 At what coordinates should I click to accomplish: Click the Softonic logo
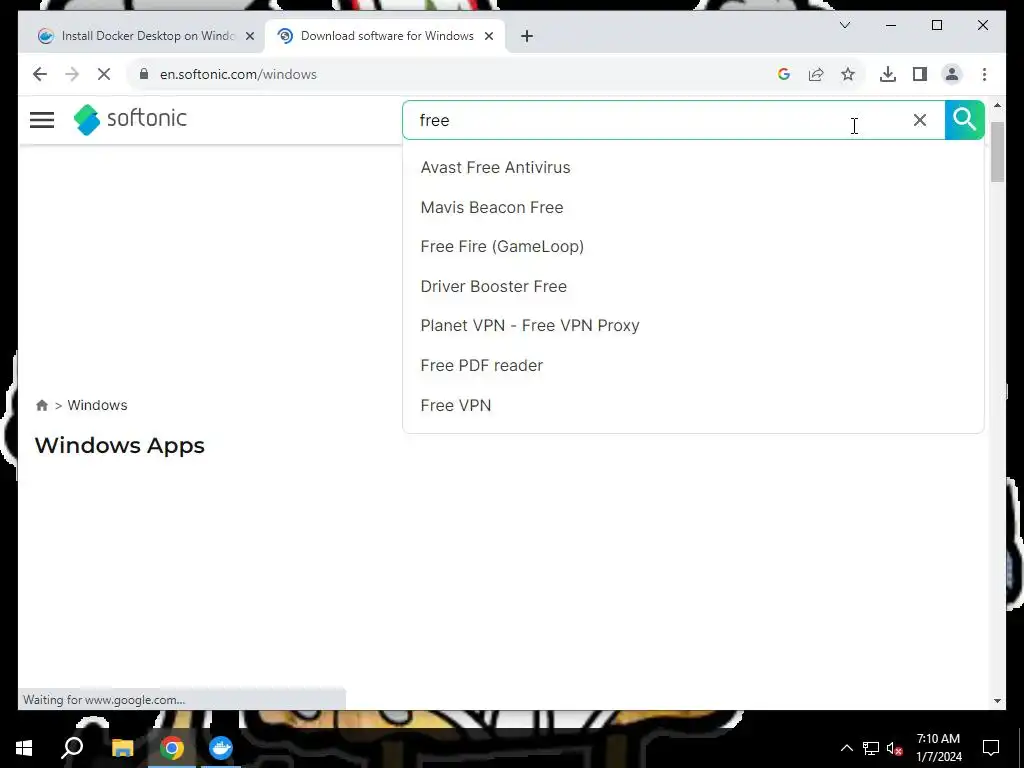pos(130,120)
